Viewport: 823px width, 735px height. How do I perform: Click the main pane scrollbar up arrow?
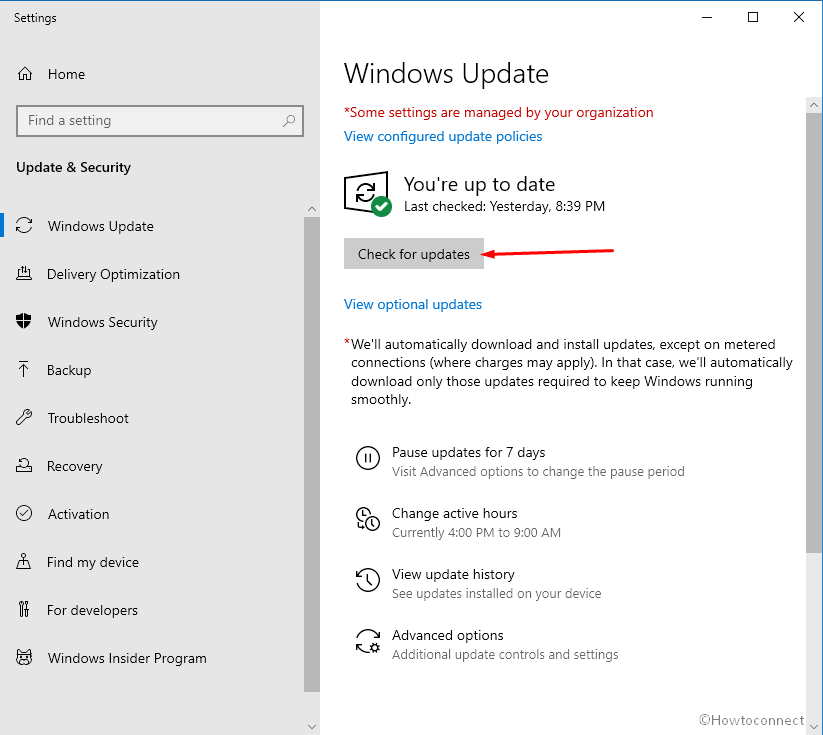(x=814, y=105)
